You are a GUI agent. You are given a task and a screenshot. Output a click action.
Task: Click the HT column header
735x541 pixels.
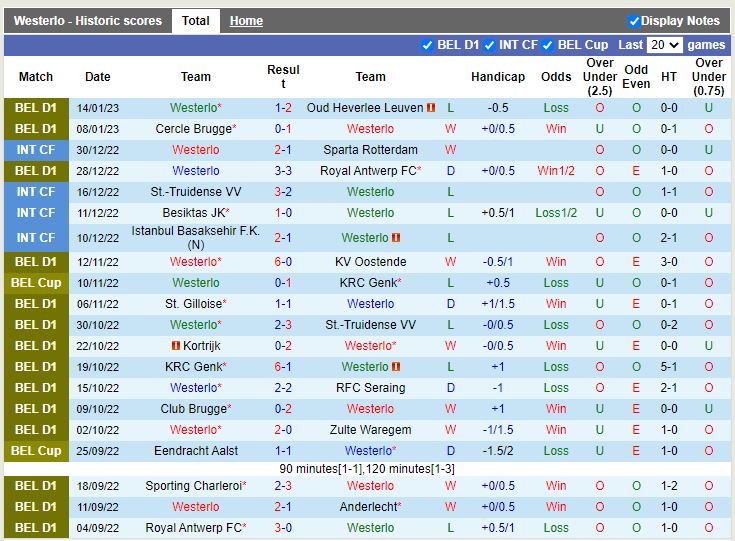tap(669, 77)
